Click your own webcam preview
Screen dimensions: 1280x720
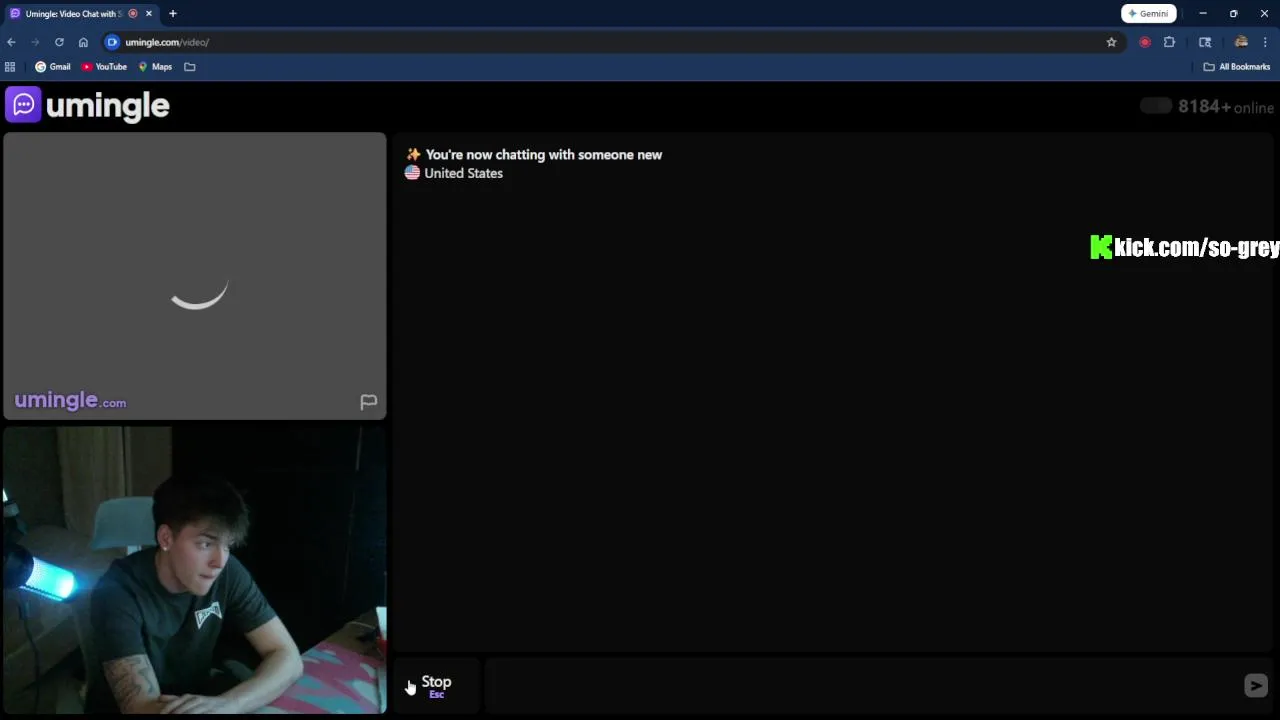[x=195, y=570]
